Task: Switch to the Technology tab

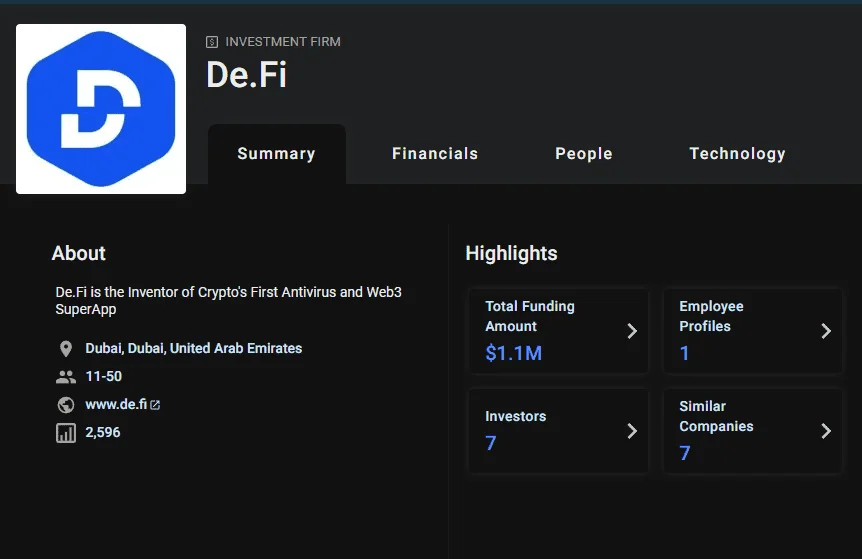Action: click(x=737, y=154)
